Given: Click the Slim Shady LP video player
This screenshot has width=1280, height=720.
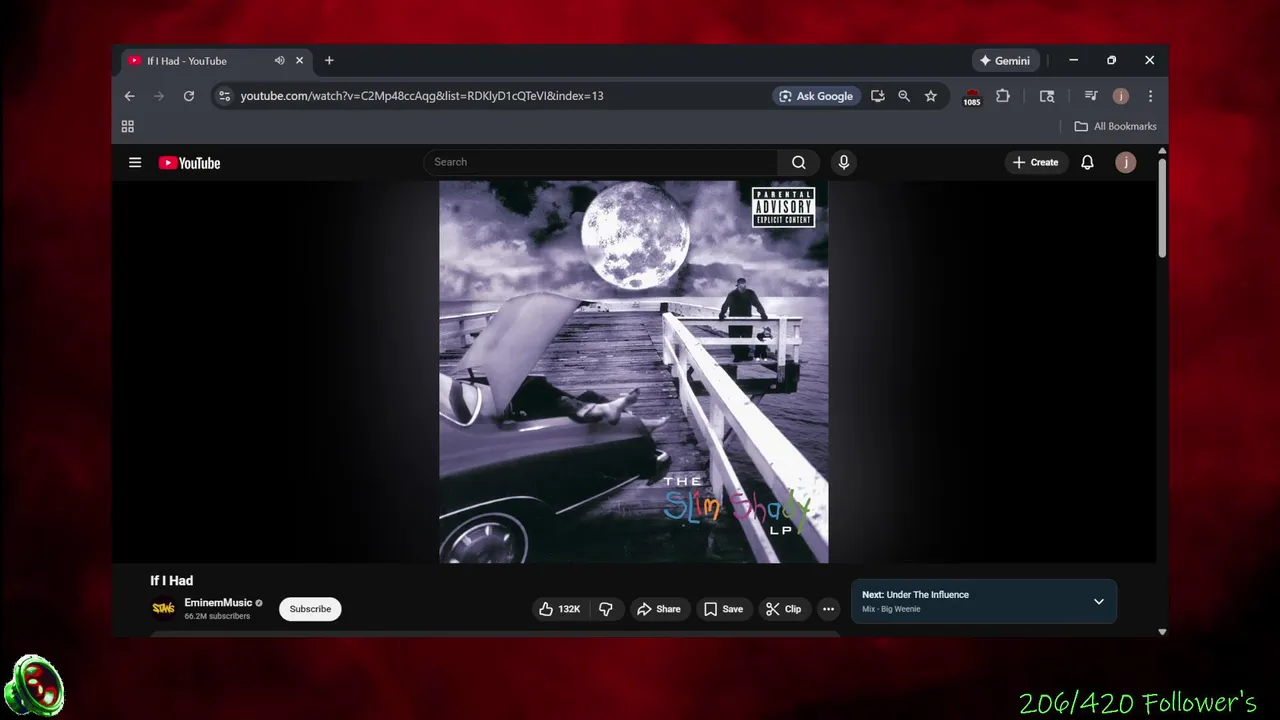Looking at the screenshot, I should pyautogui.click(x=634, y=372).
